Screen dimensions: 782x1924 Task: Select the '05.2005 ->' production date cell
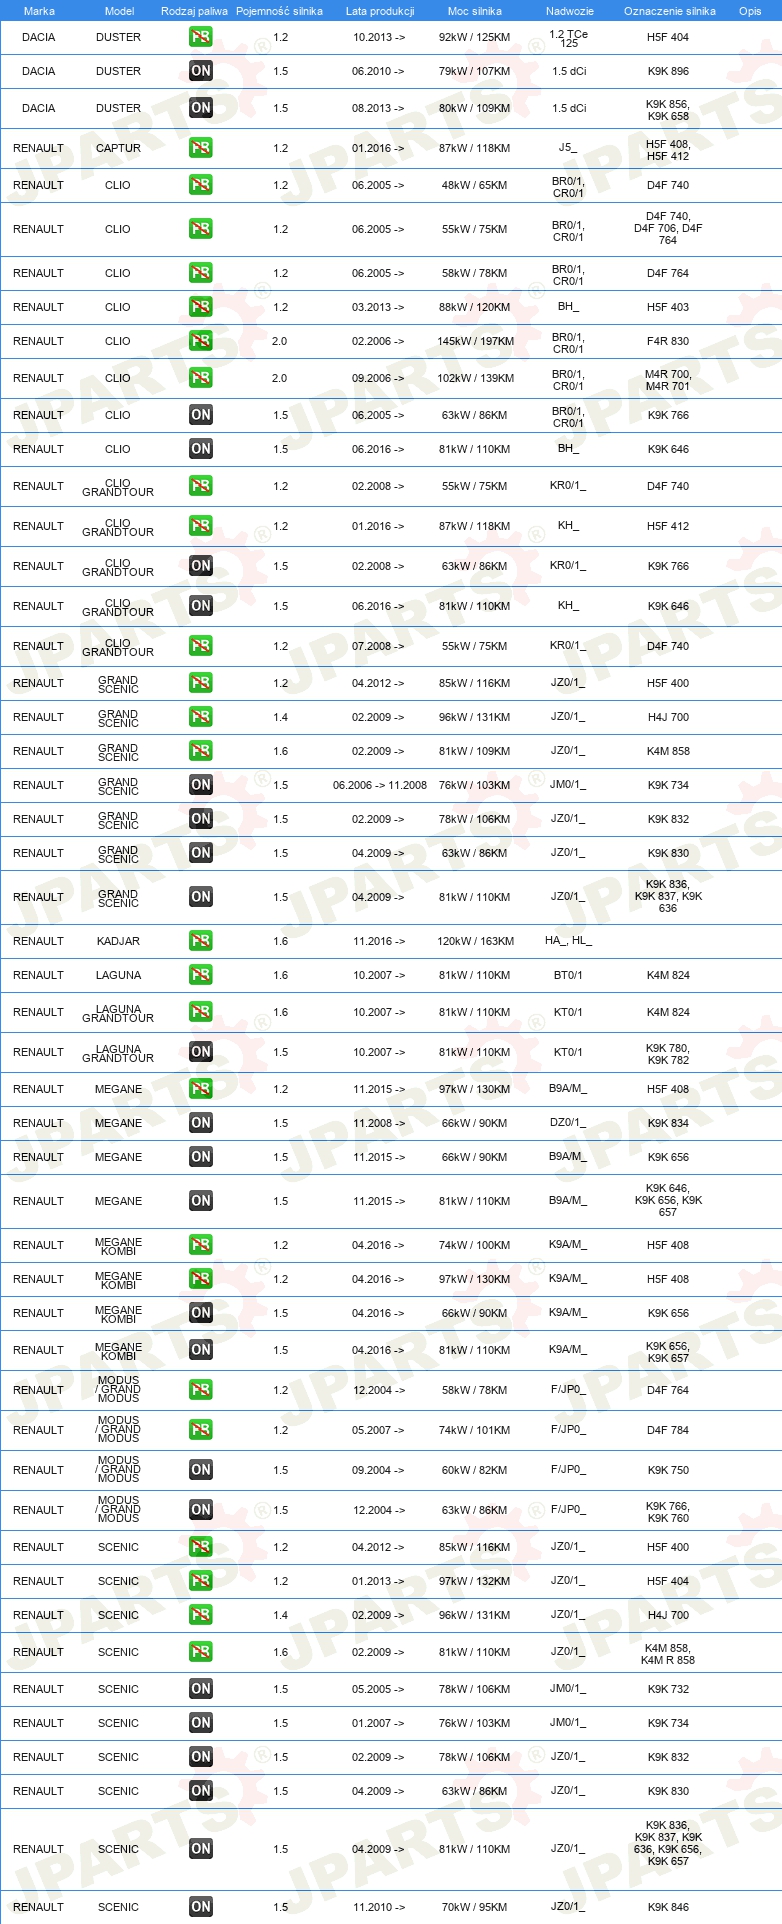pyautogui.click(x=378, y=1689)
